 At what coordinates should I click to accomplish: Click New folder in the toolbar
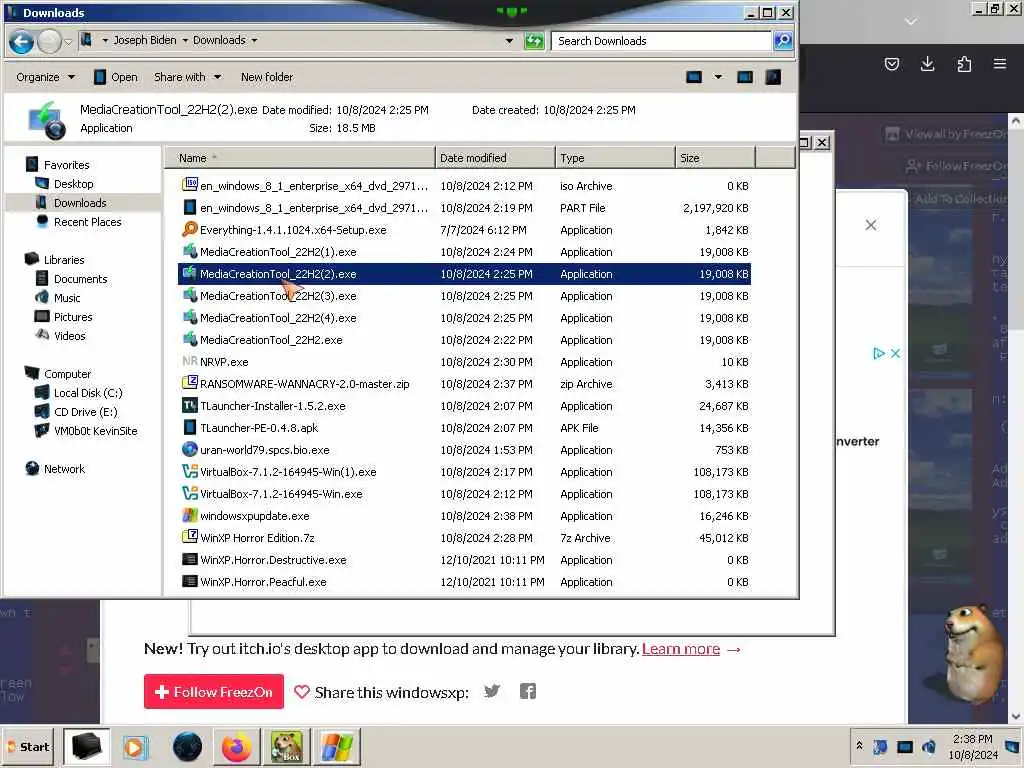coord(266,77)
